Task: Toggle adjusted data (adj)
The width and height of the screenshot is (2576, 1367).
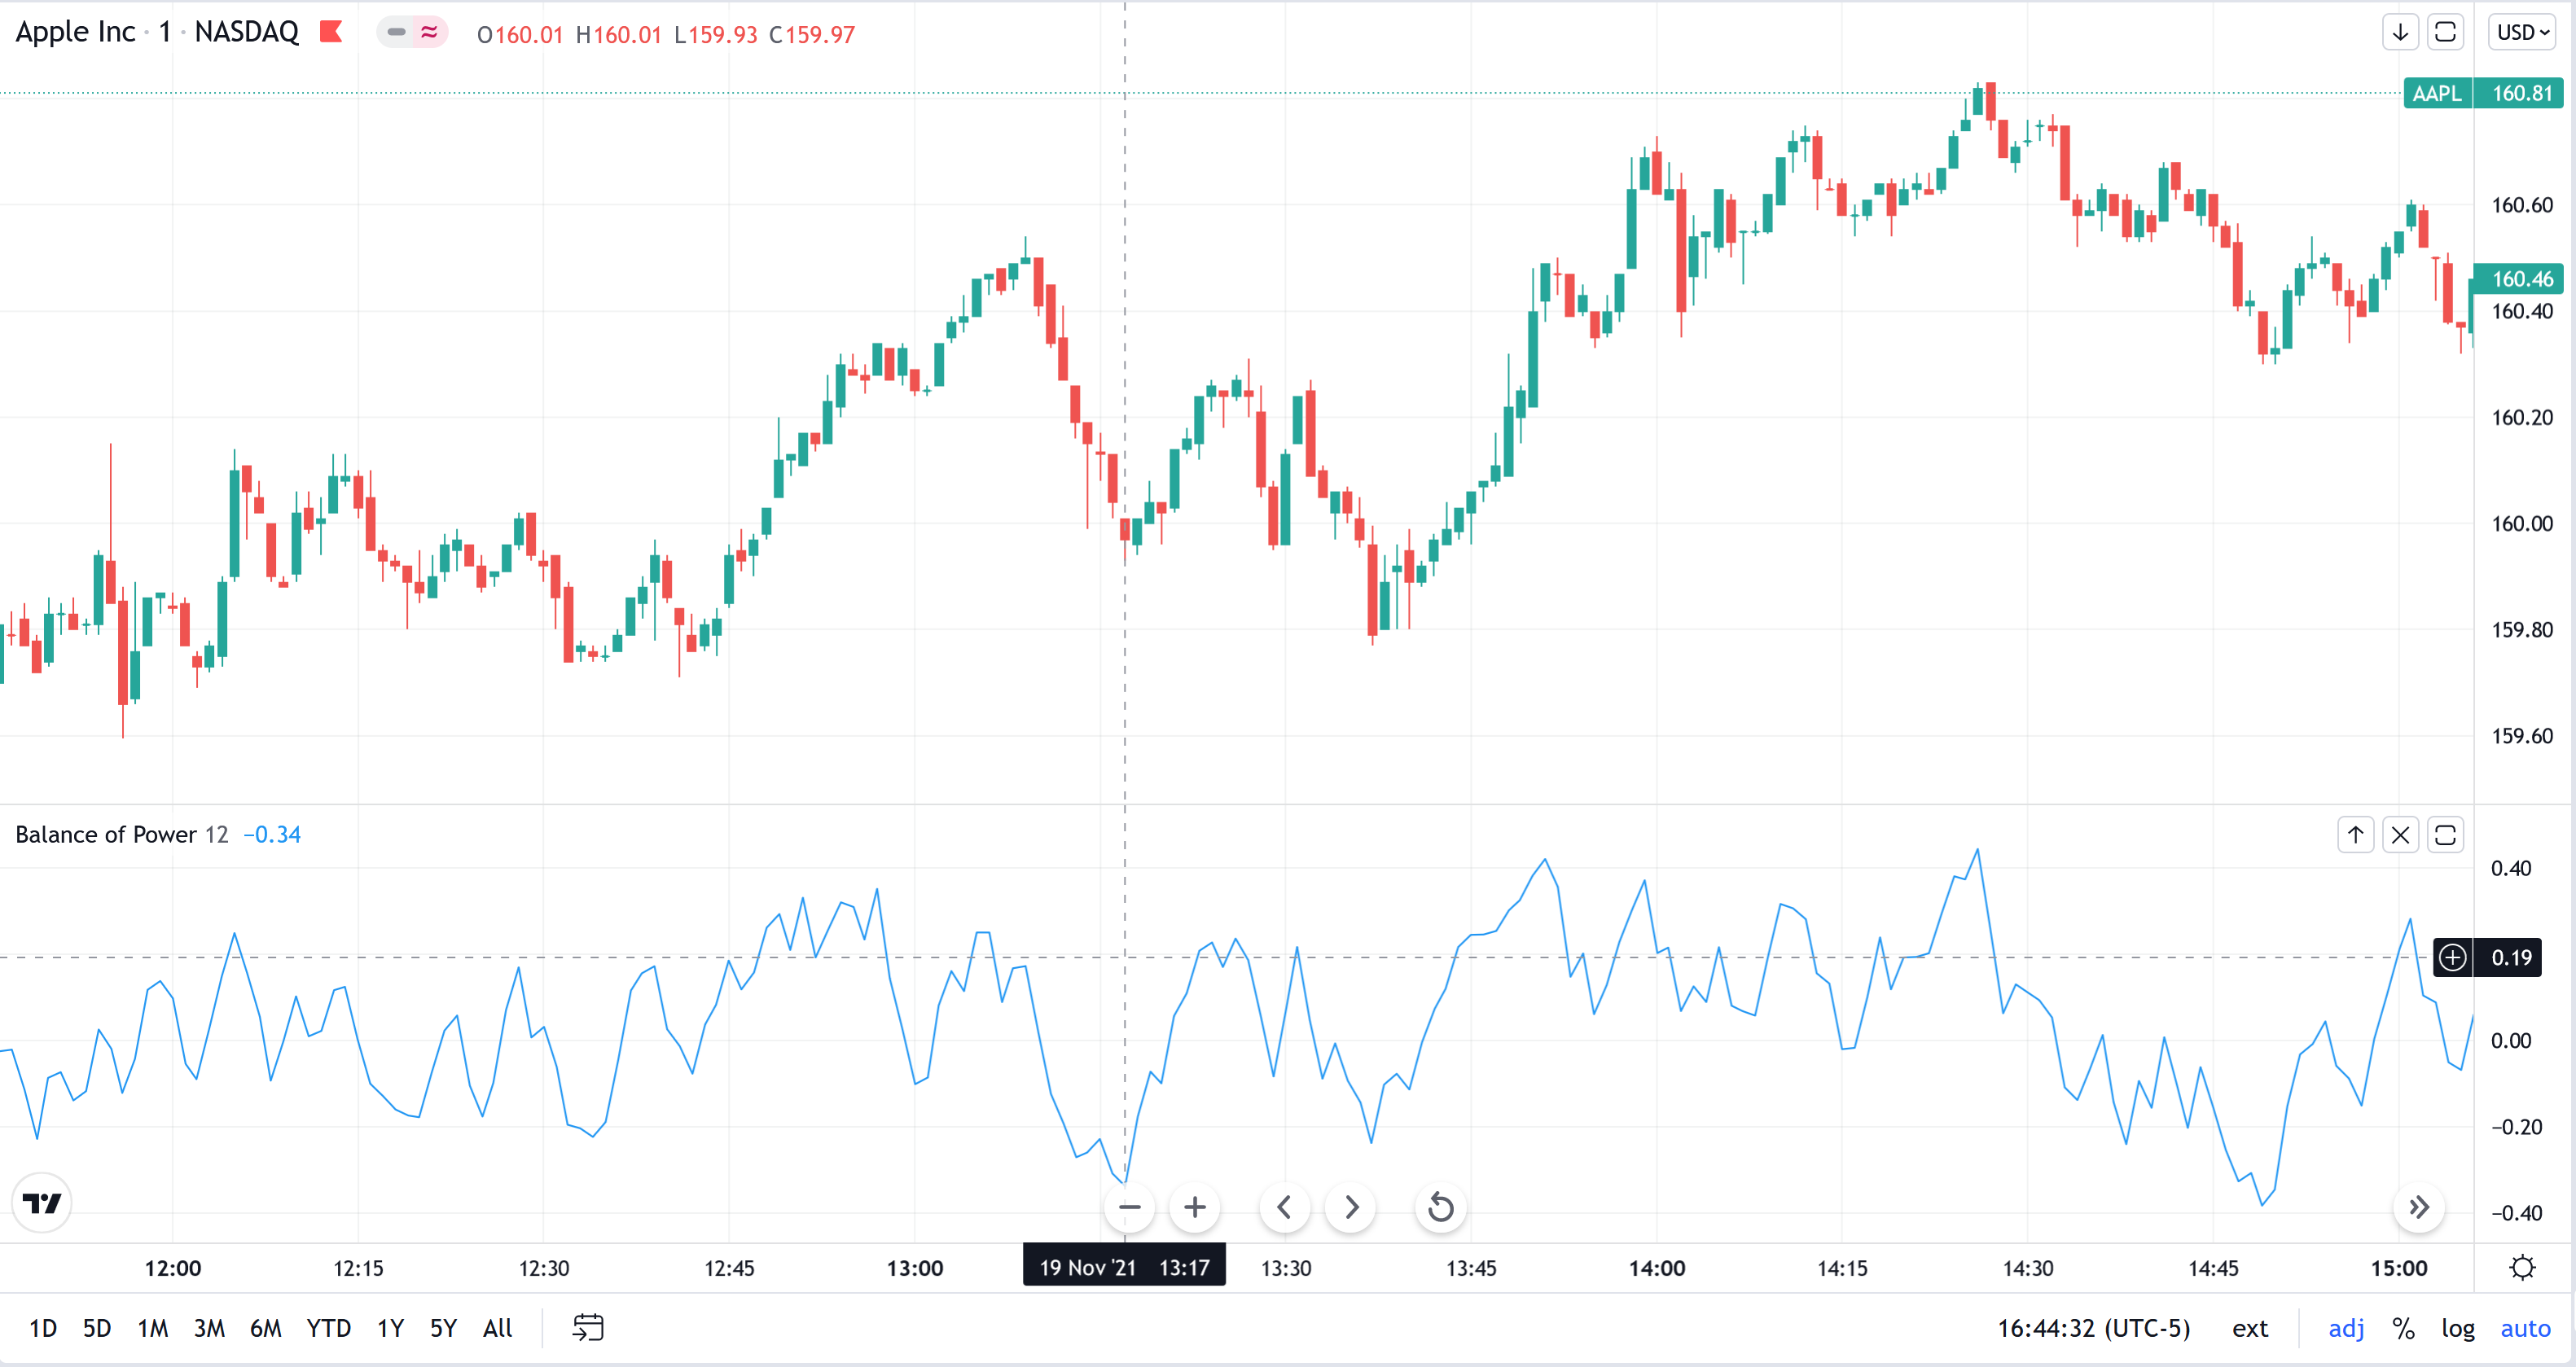Action: click(2346, 1328)
